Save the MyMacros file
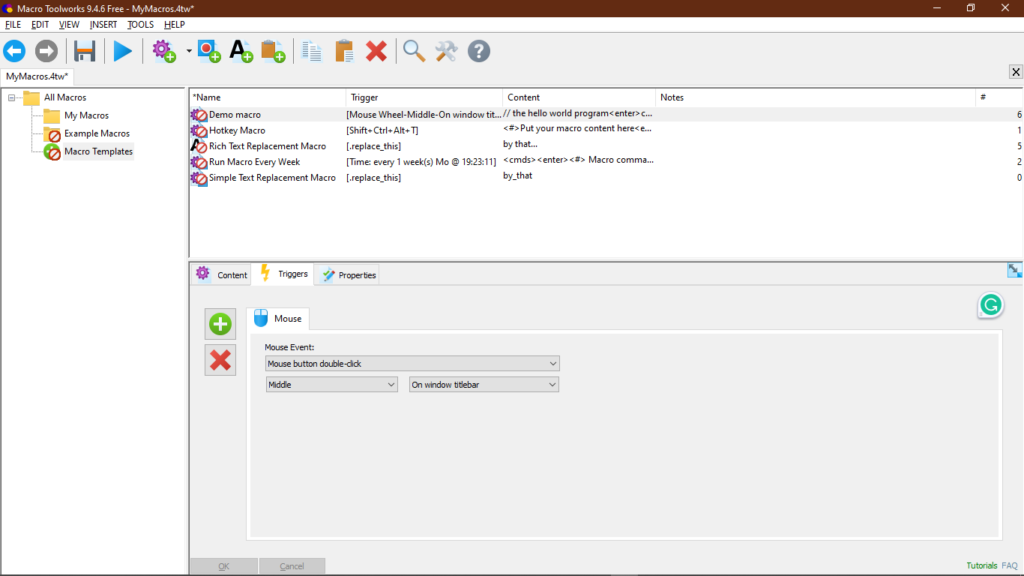The image size is (1024, 576). coord(84,51)
